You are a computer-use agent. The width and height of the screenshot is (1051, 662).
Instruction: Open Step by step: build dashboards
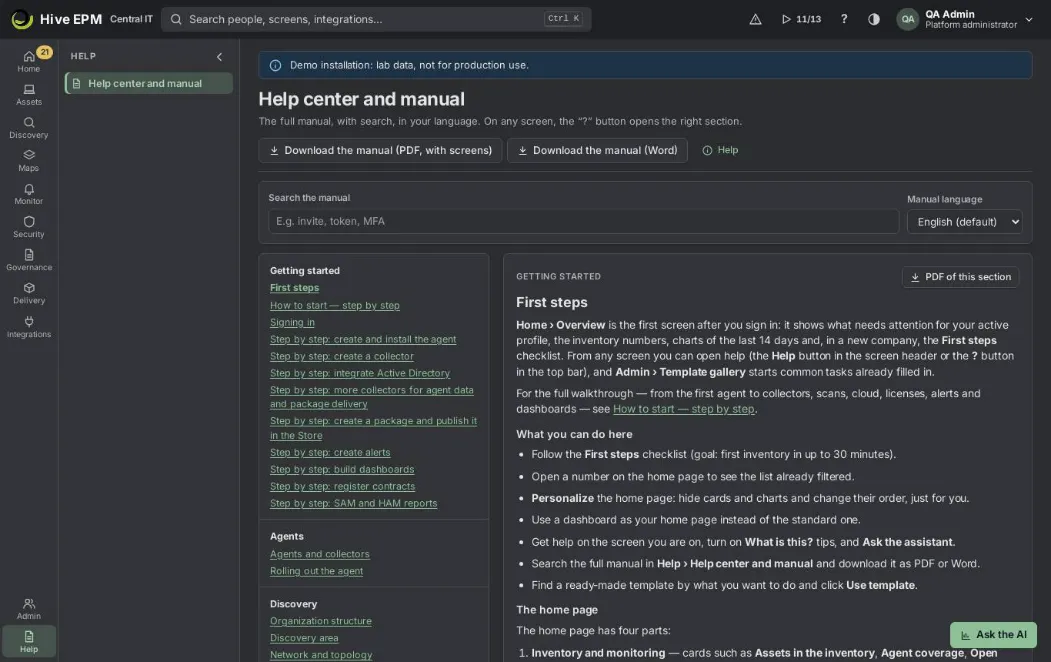pos(342,469)
